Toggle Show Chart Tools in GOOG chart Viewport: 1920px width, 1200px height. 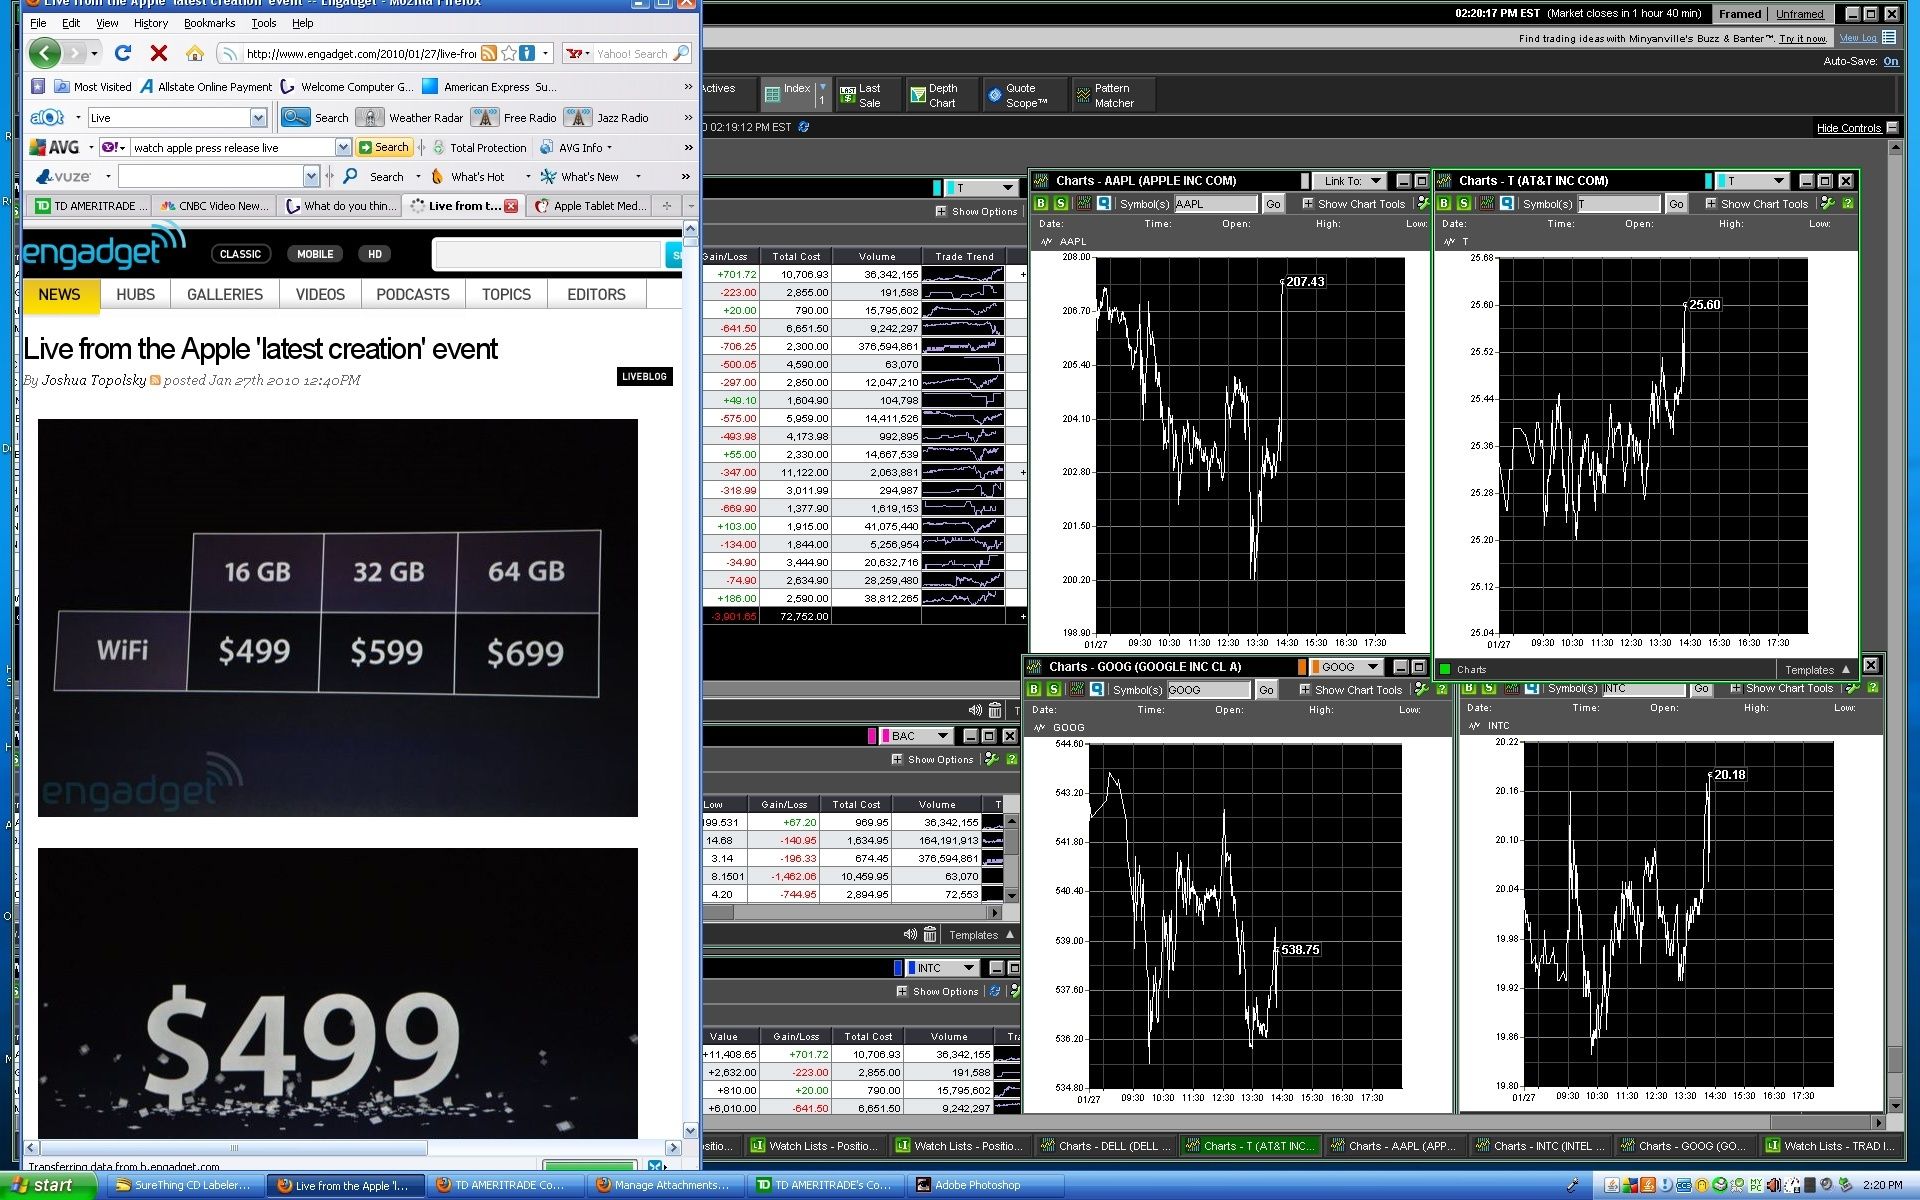click(x=1351, y=690)
